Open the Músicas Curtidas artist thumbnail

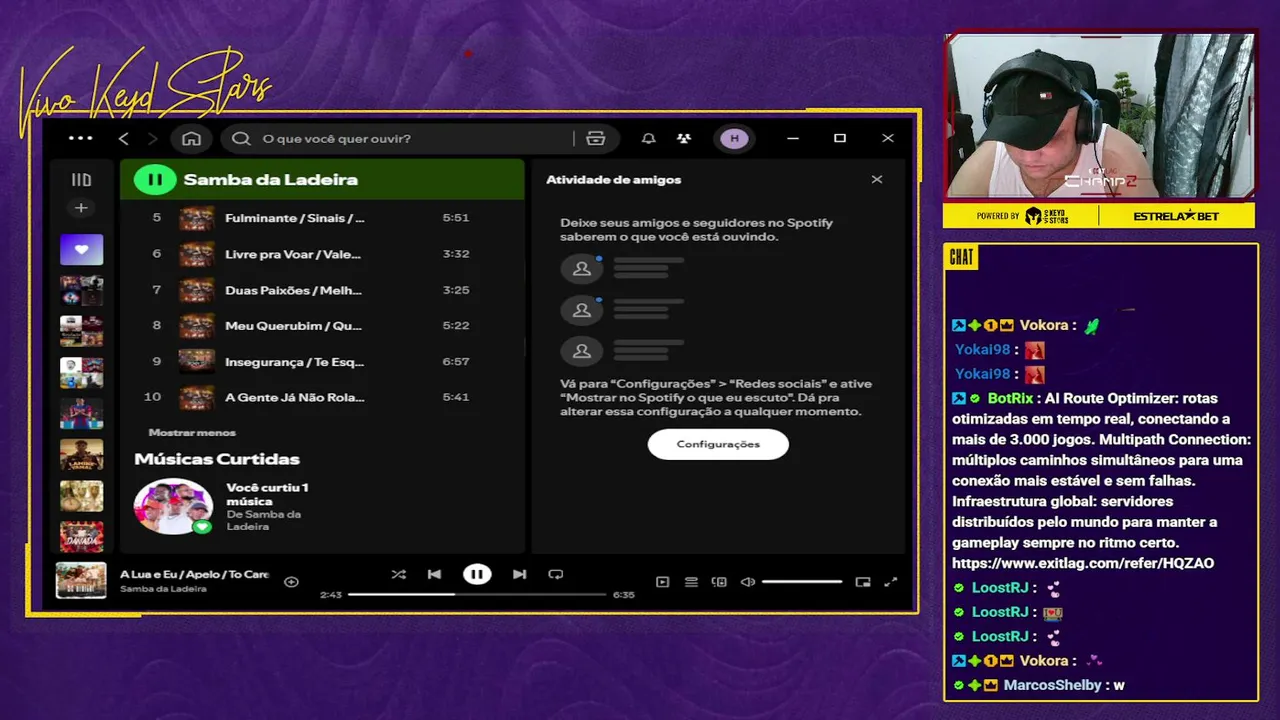(x=173, y=506)
